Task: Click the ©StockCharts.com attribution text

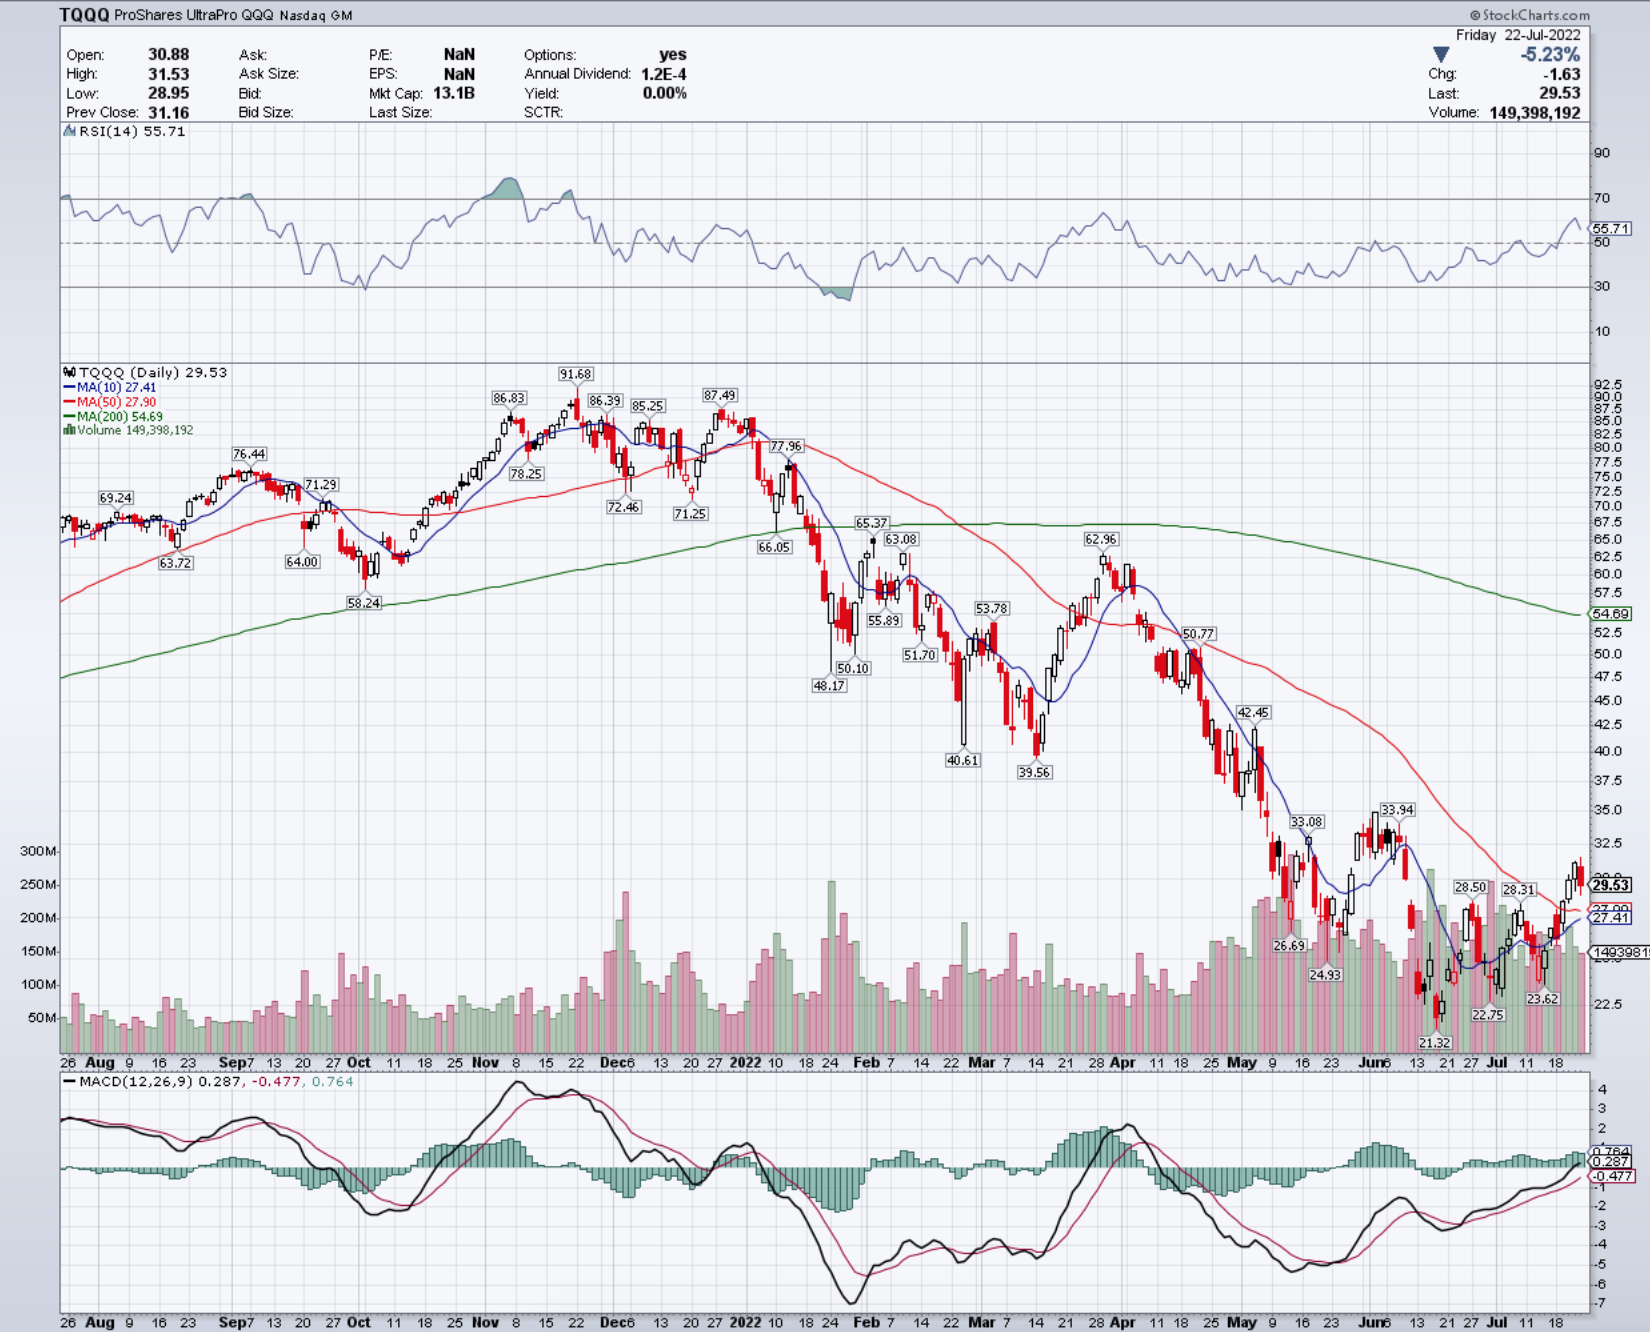Action: (1529, 15)
